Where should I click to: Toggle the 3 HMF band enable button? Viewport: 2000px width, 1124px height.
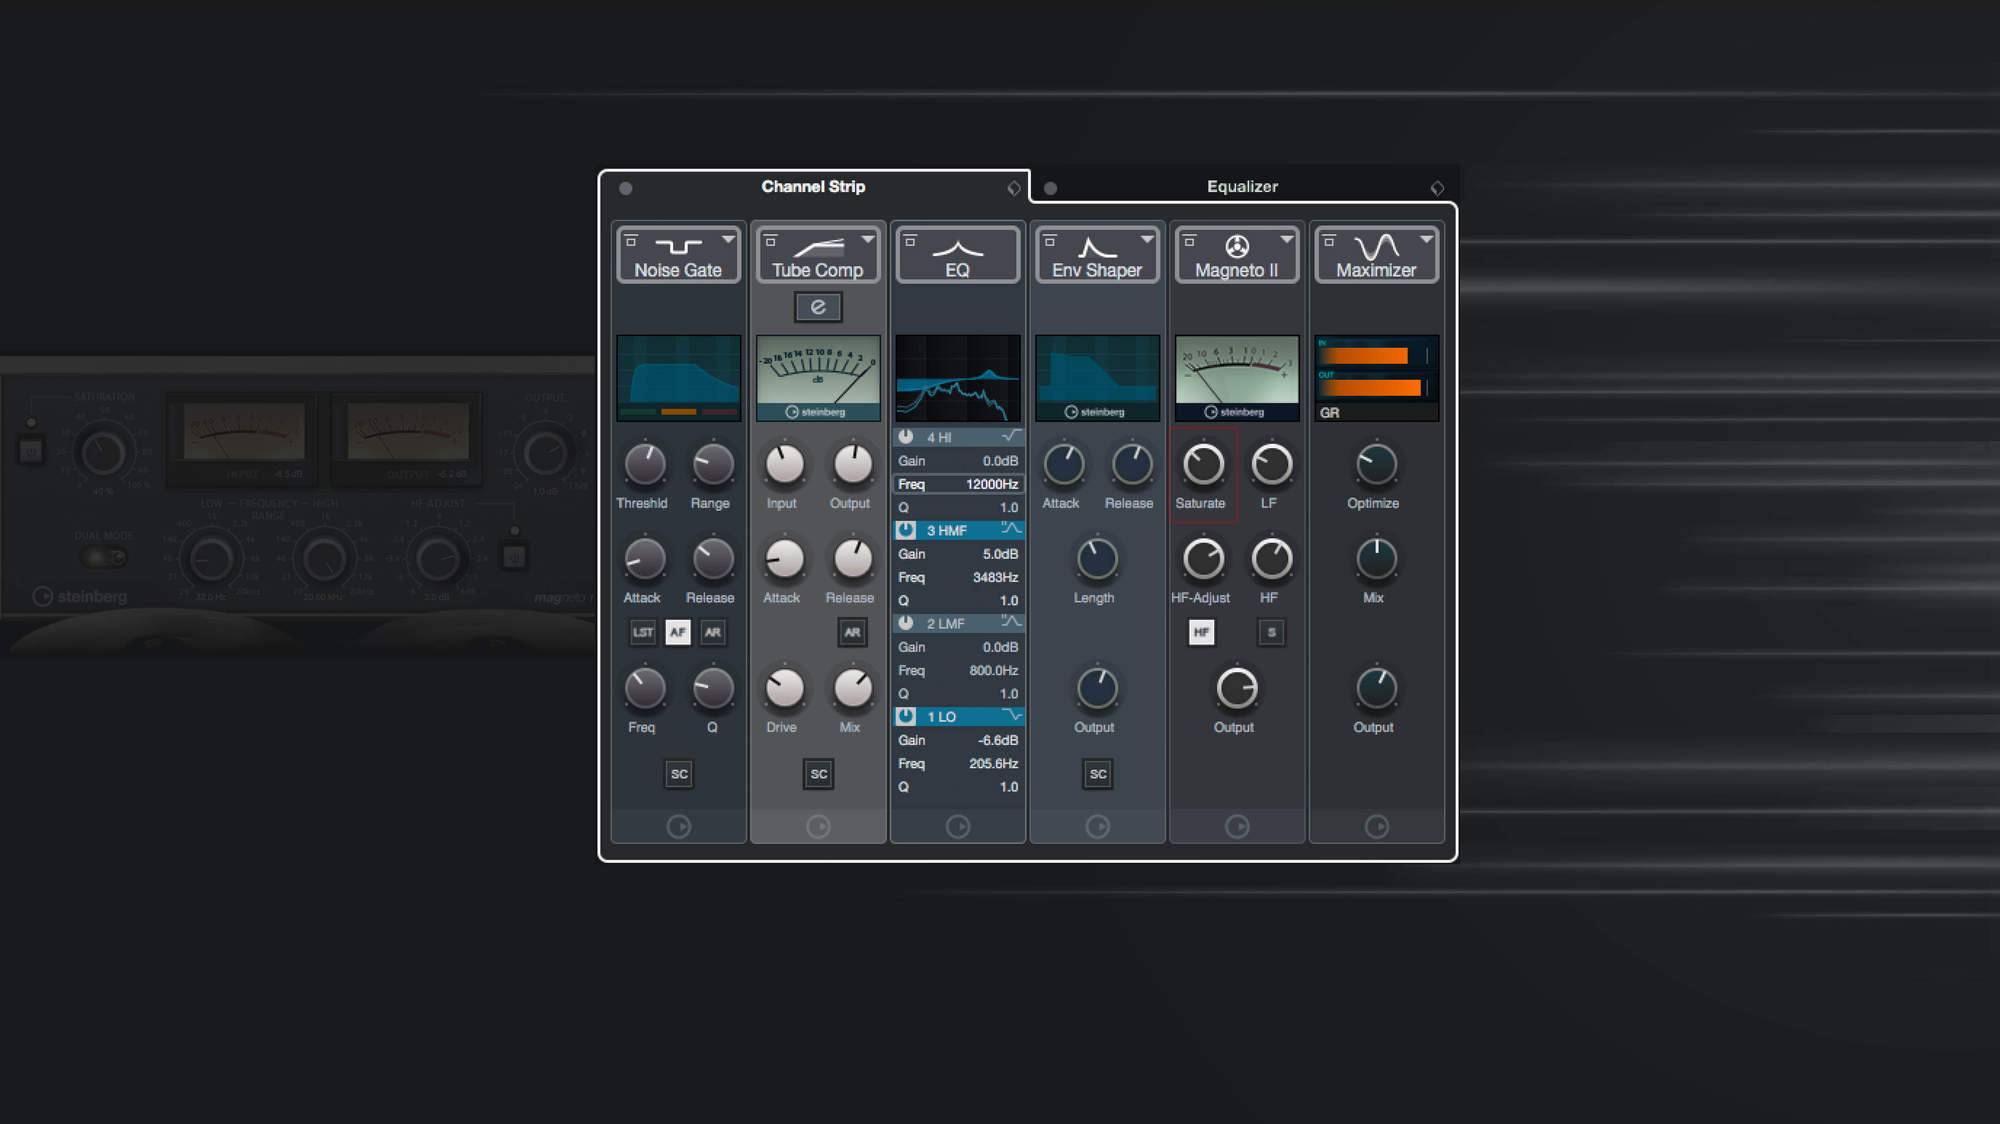coord(904,529)
